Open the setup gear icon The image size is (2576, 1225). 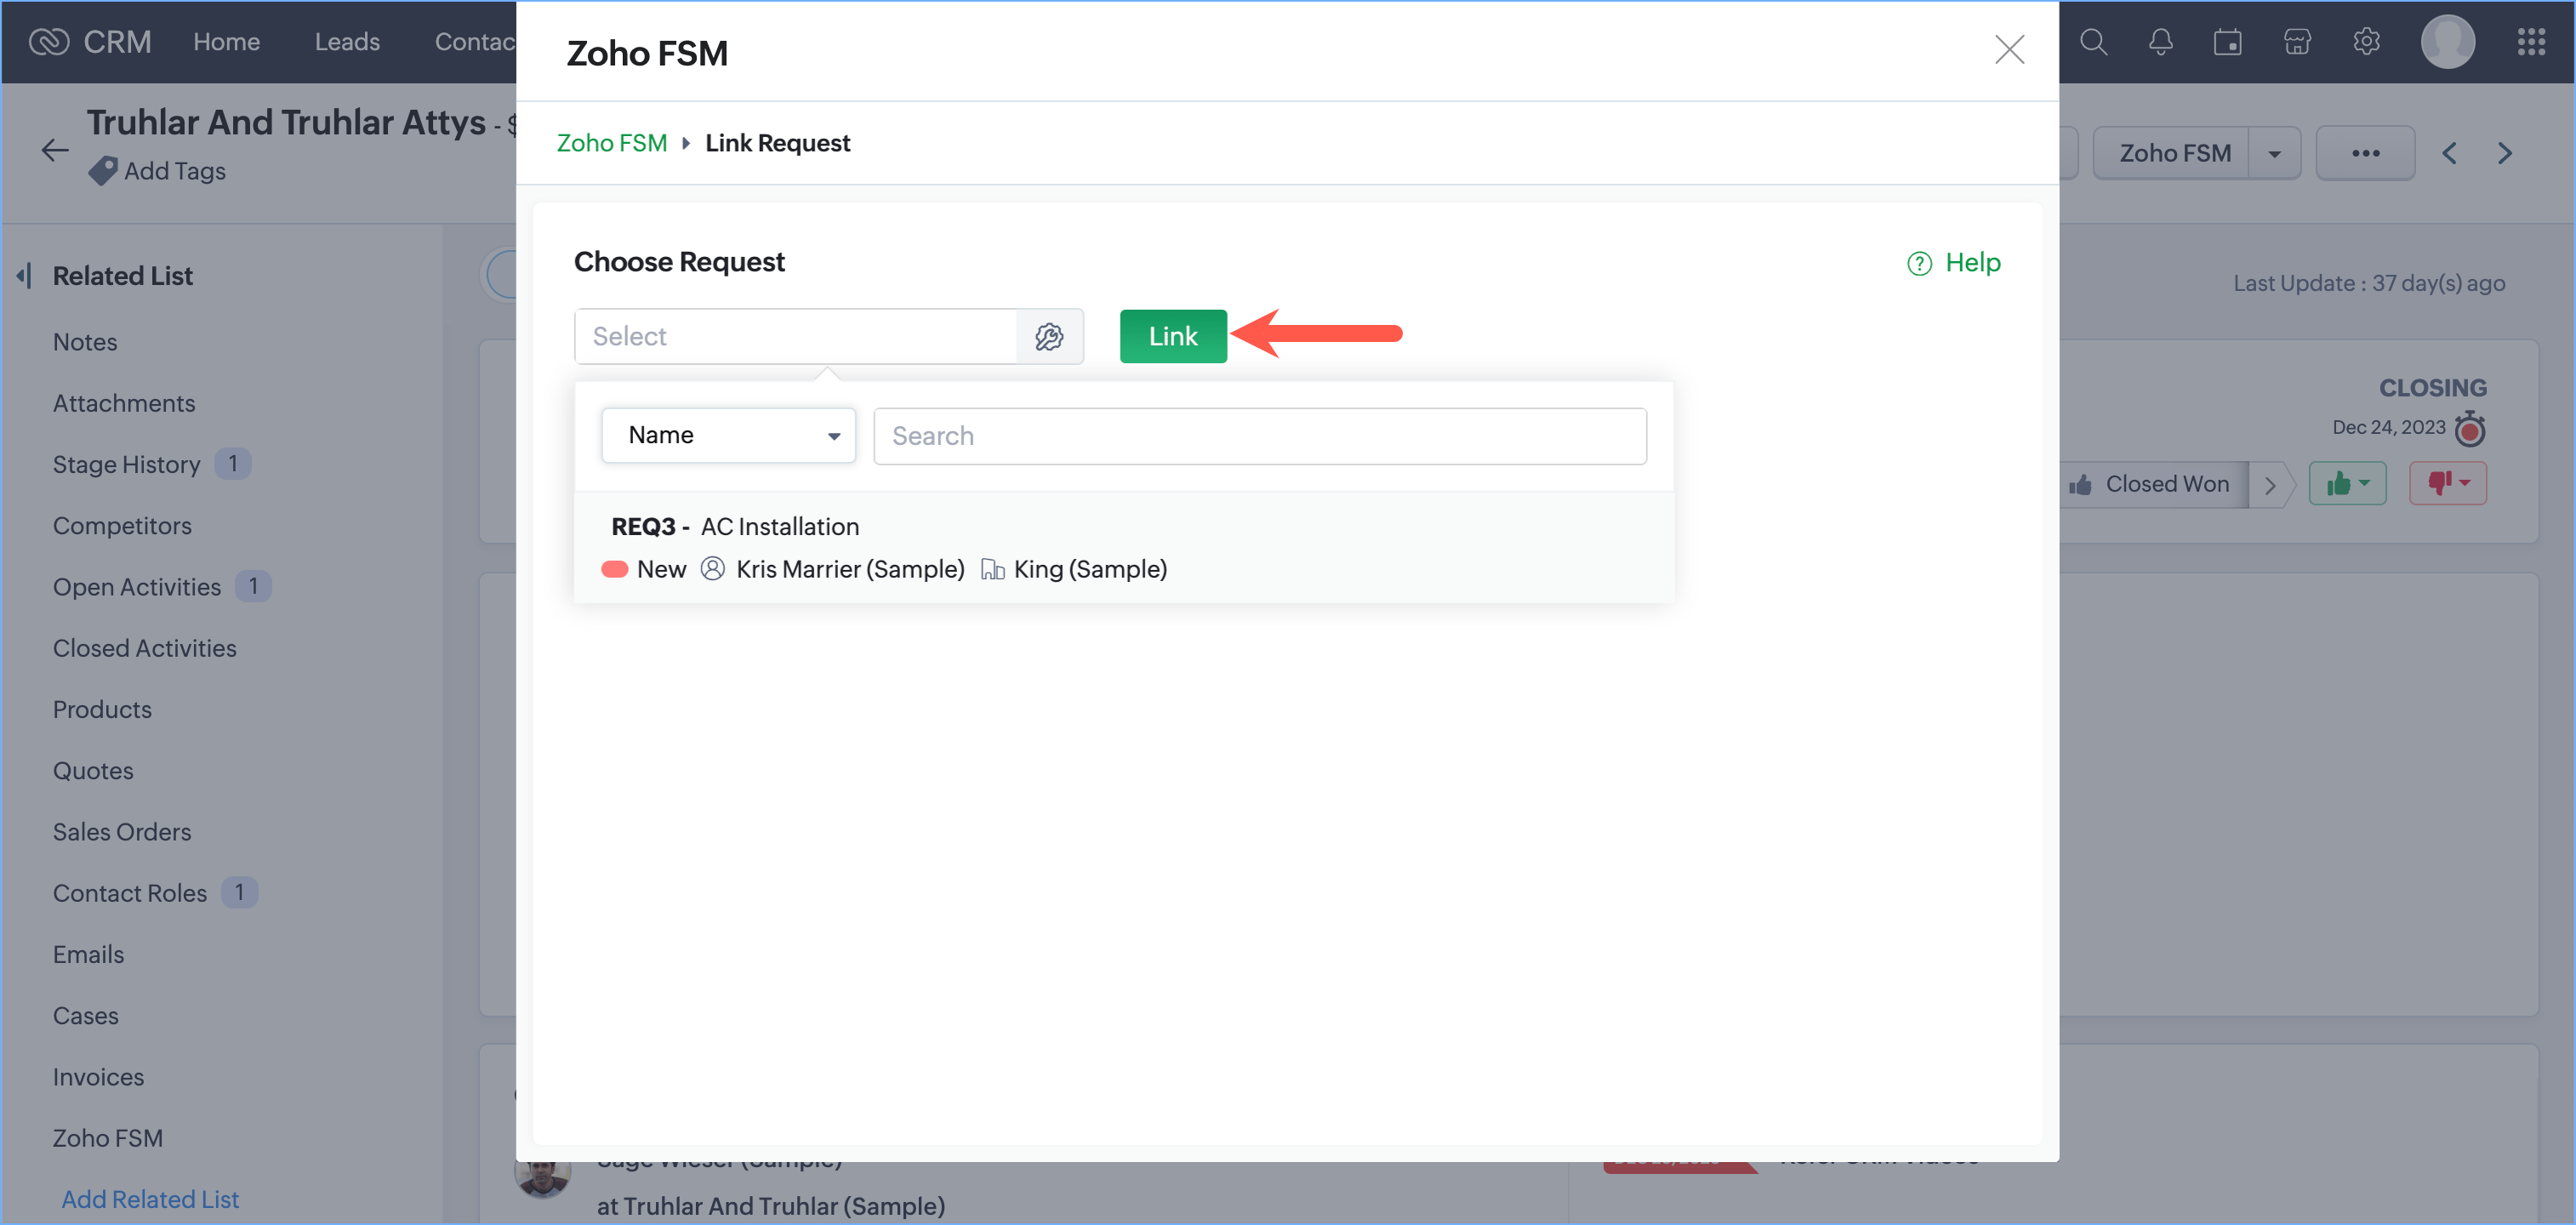[2366, 42]
